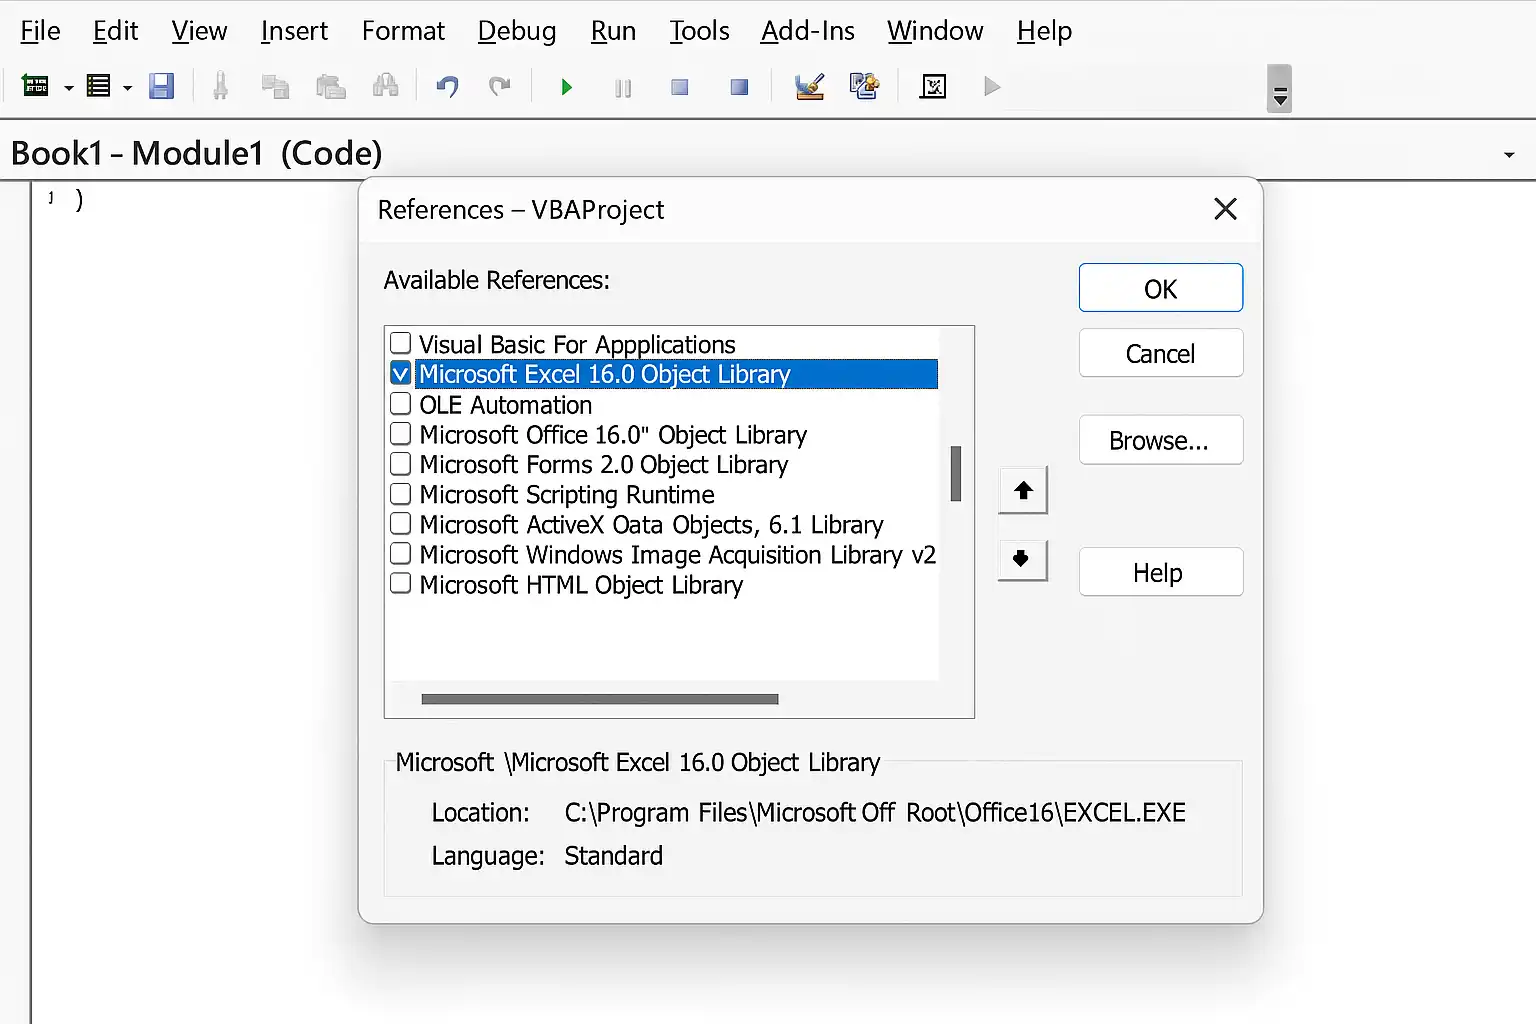
Task: Click the references list horizontal scrollbar
Action: (600, 699)
